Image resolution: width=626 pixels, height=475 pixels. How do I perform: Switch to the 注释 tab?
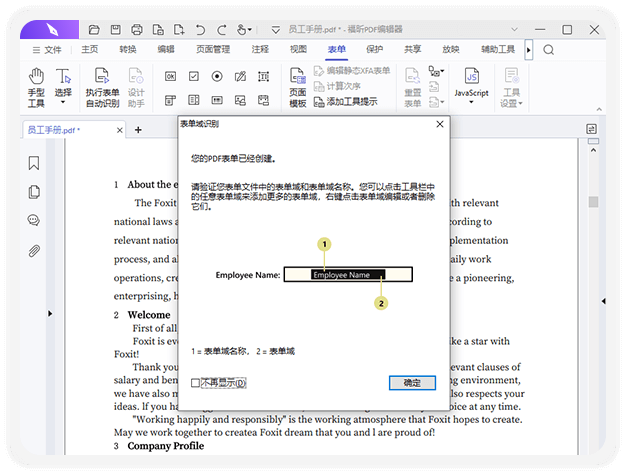(x=260, y=49)
